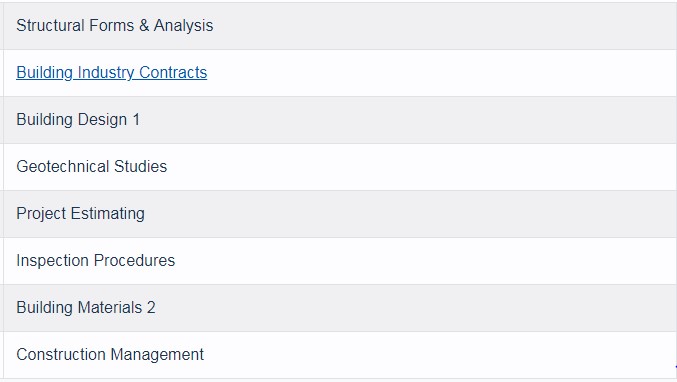Click the Construction Management entry
This screenshot has width=677, height=382.
tap(110, 355)
